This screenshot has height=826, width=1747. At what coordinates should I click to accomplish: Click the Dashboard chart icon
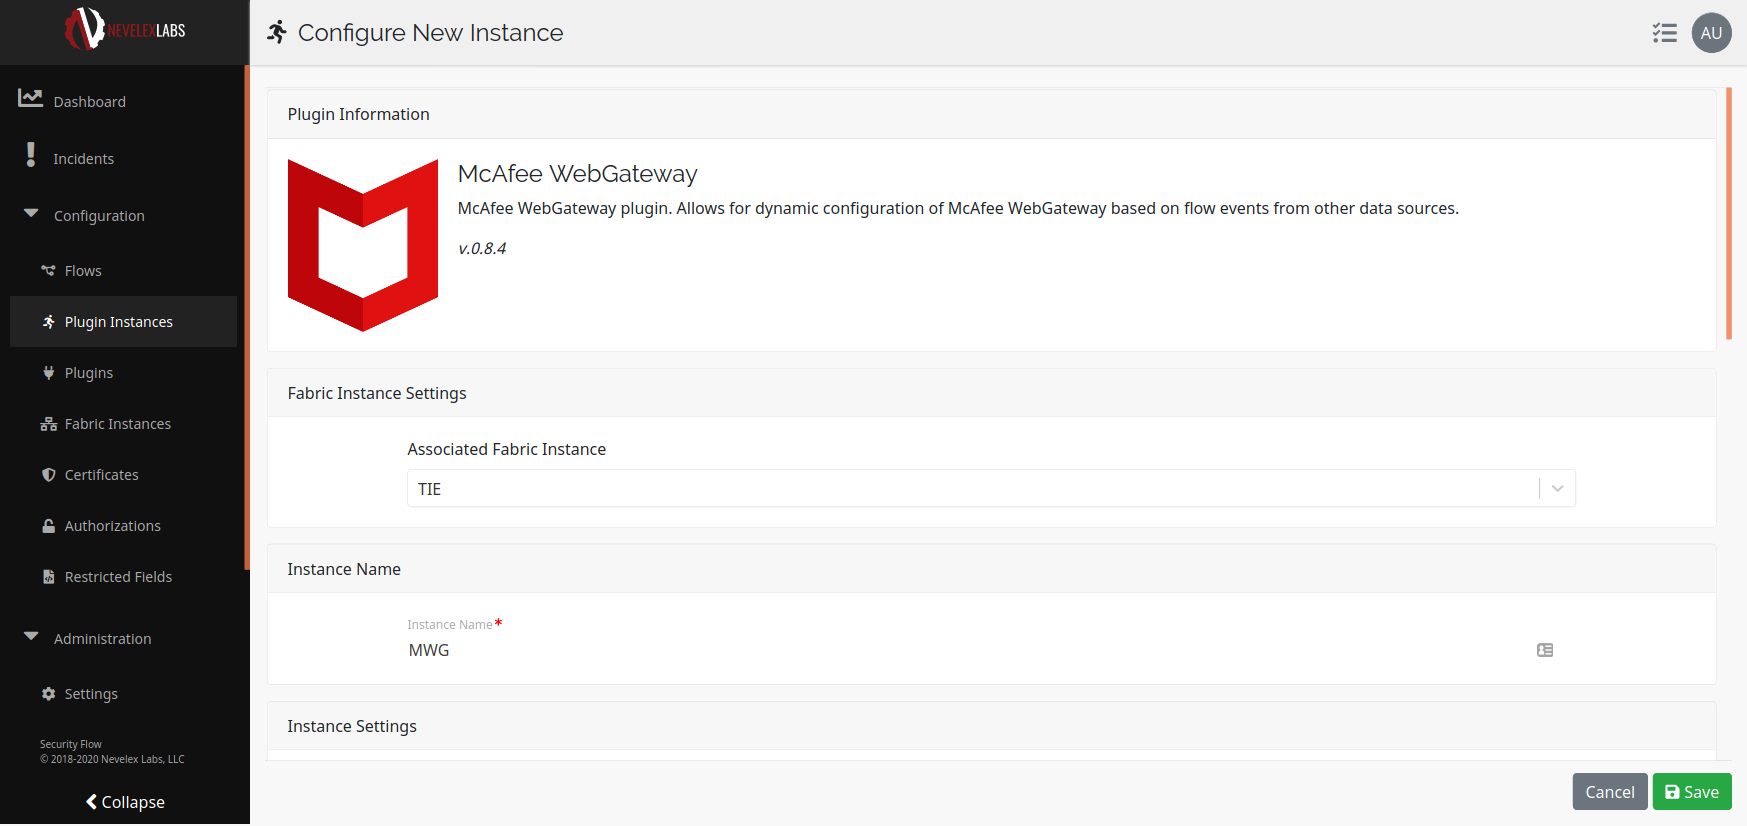[30, 98]
